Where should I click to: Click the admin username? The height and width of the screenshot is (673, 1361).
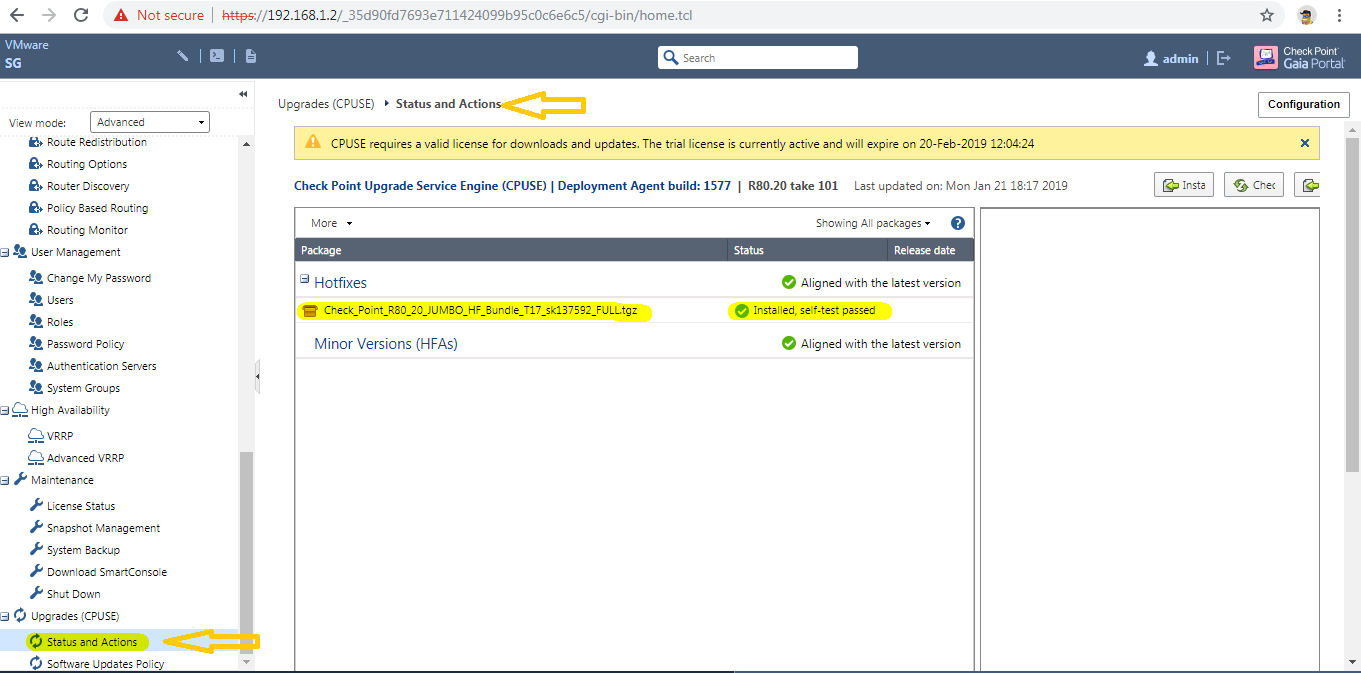pos(1180,59)
